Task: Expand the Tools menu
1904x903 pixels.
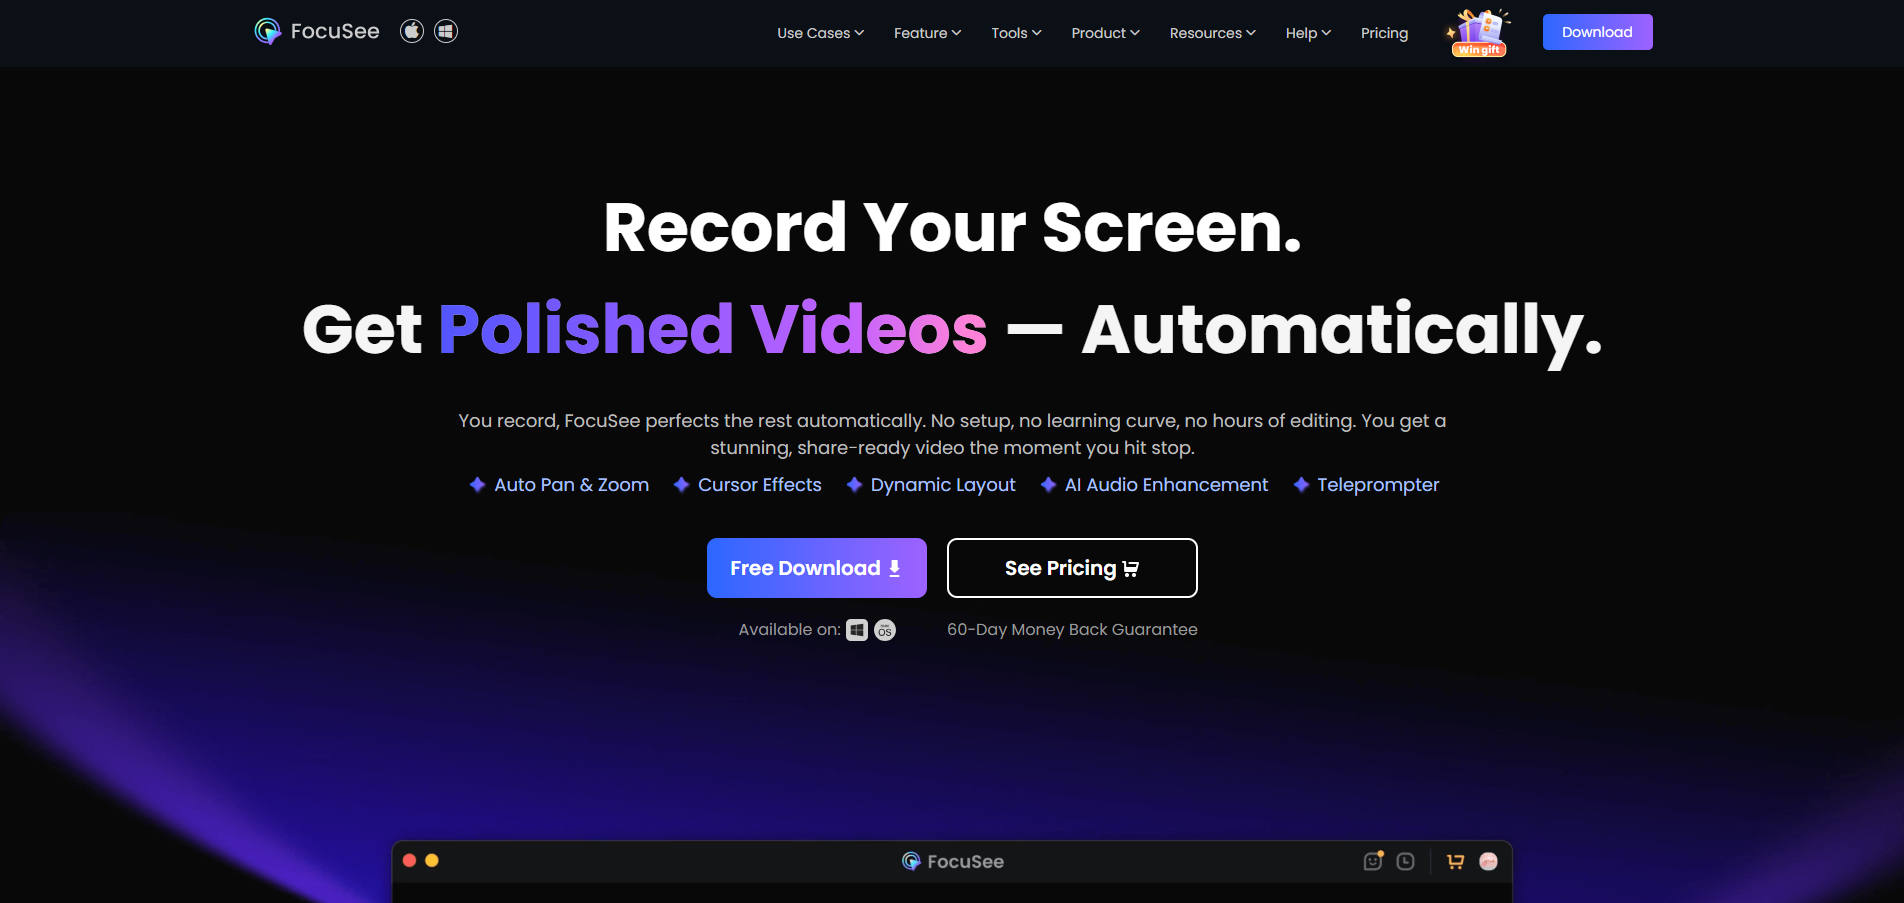Action: point(1016,33)
